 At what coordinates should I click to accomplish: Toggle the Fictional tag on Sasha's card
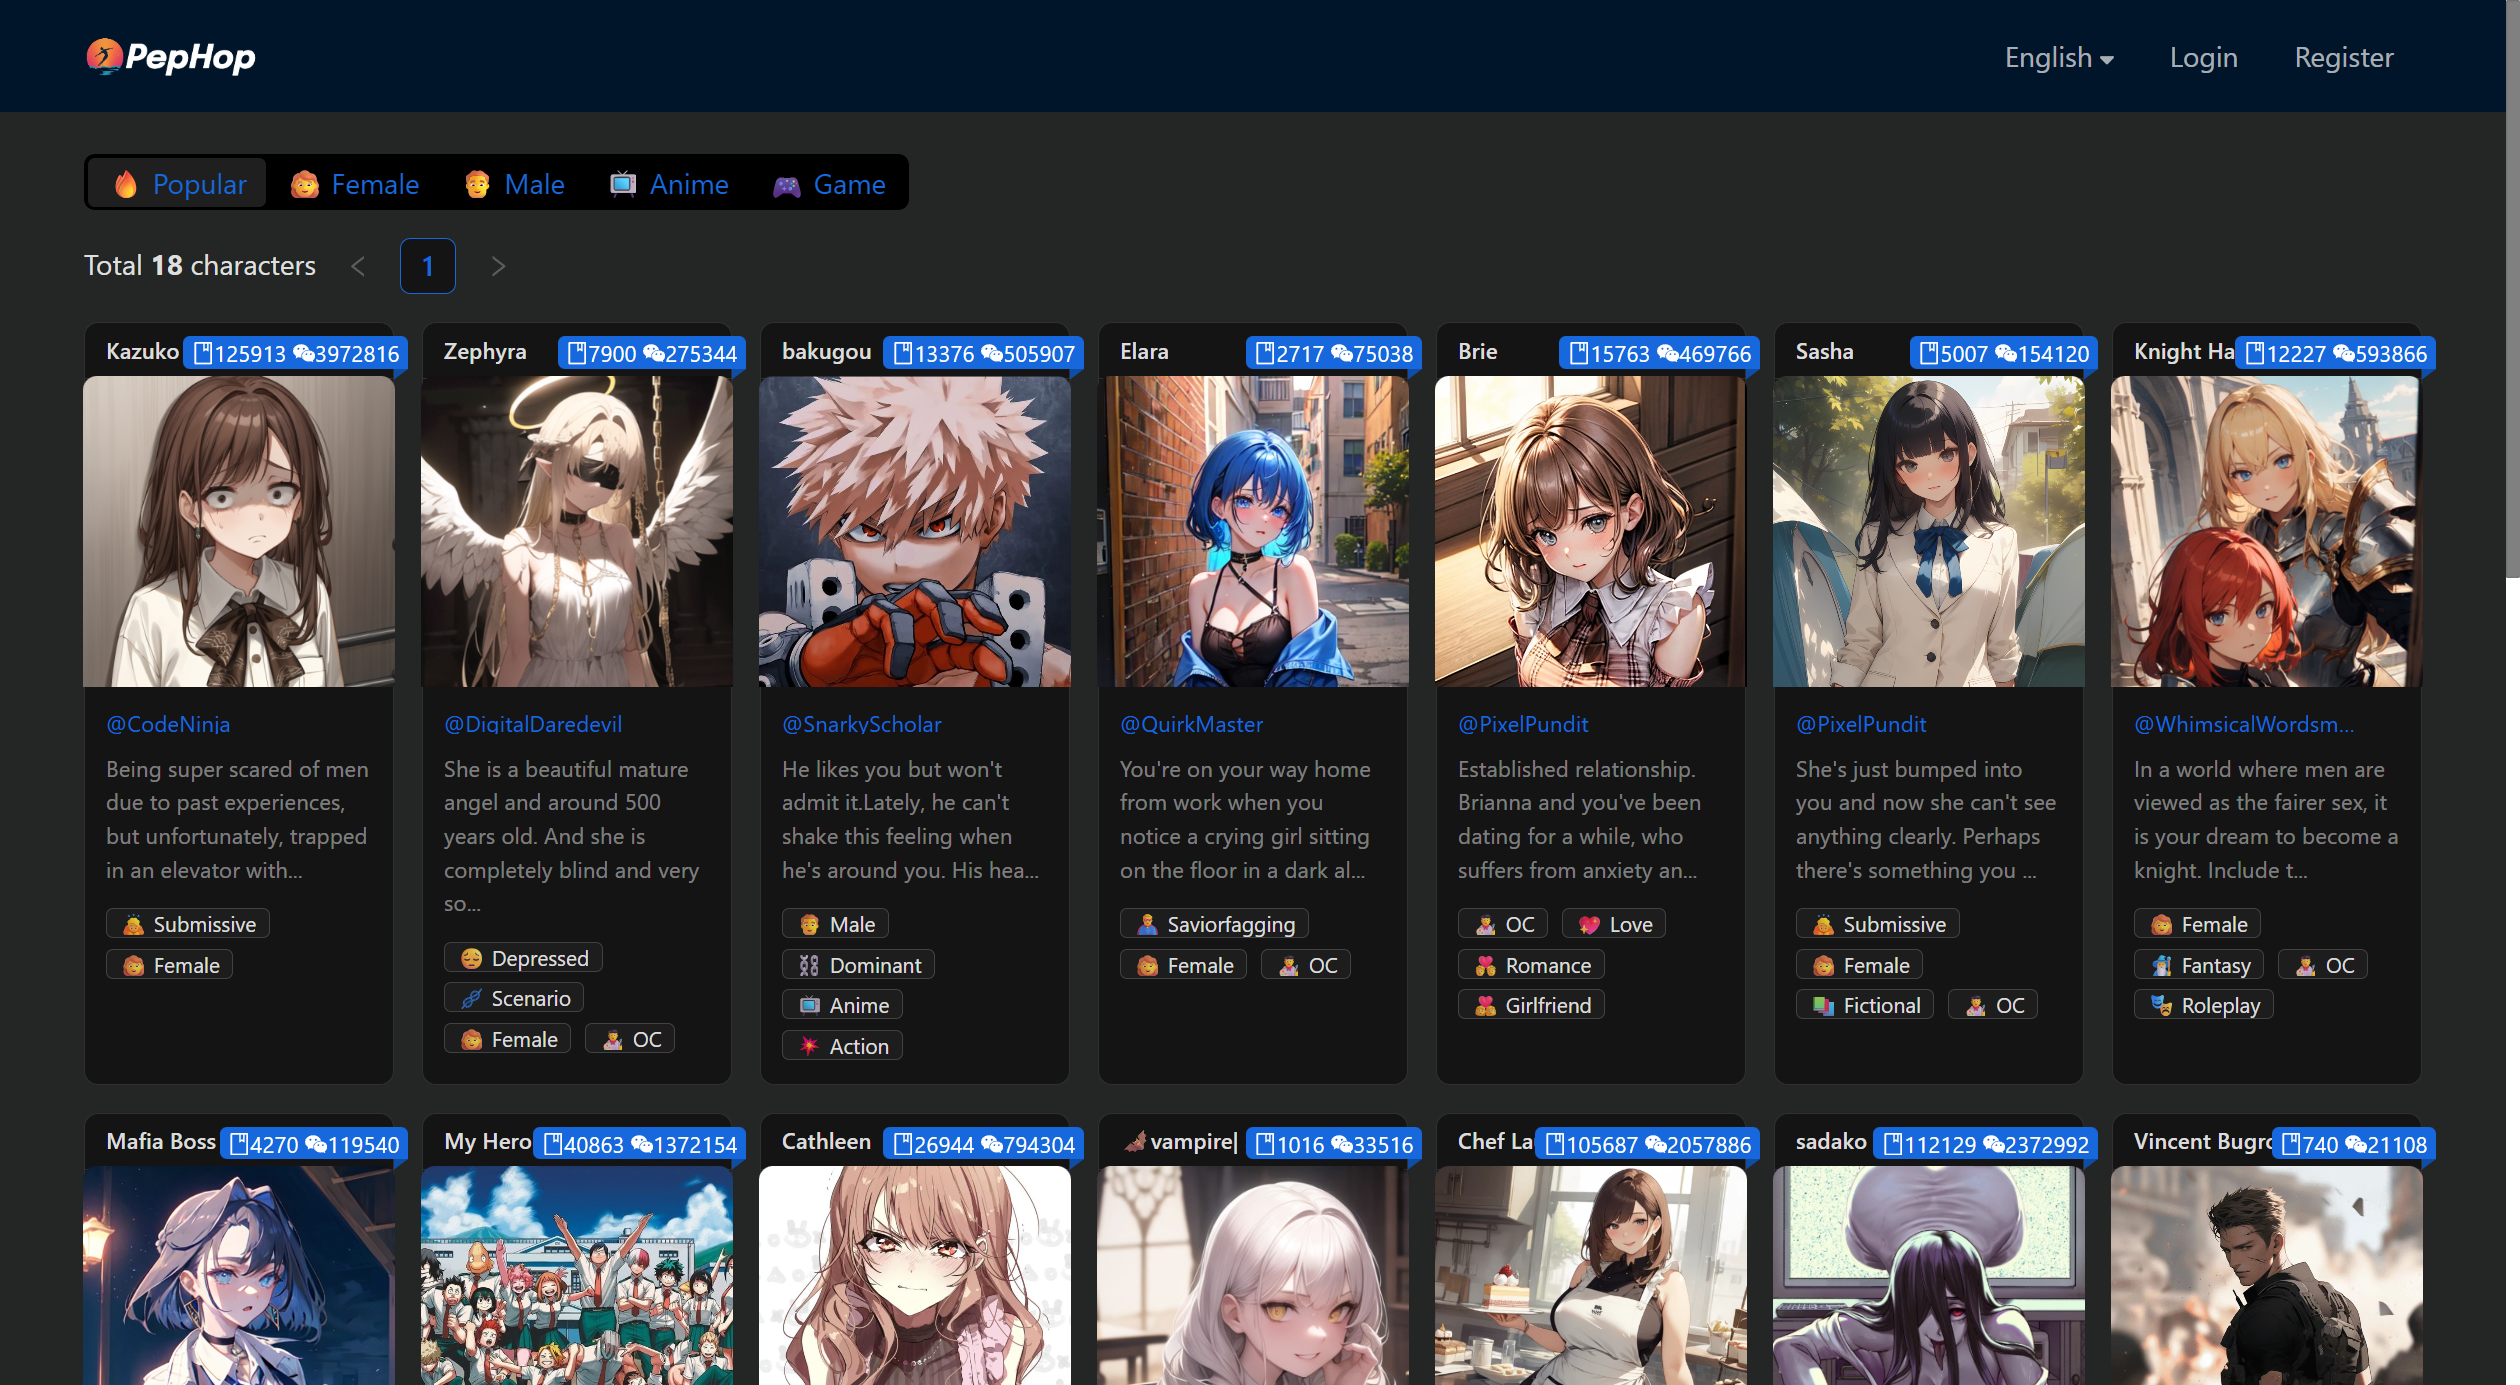pyautogui.click(x=1864, y=1005)
